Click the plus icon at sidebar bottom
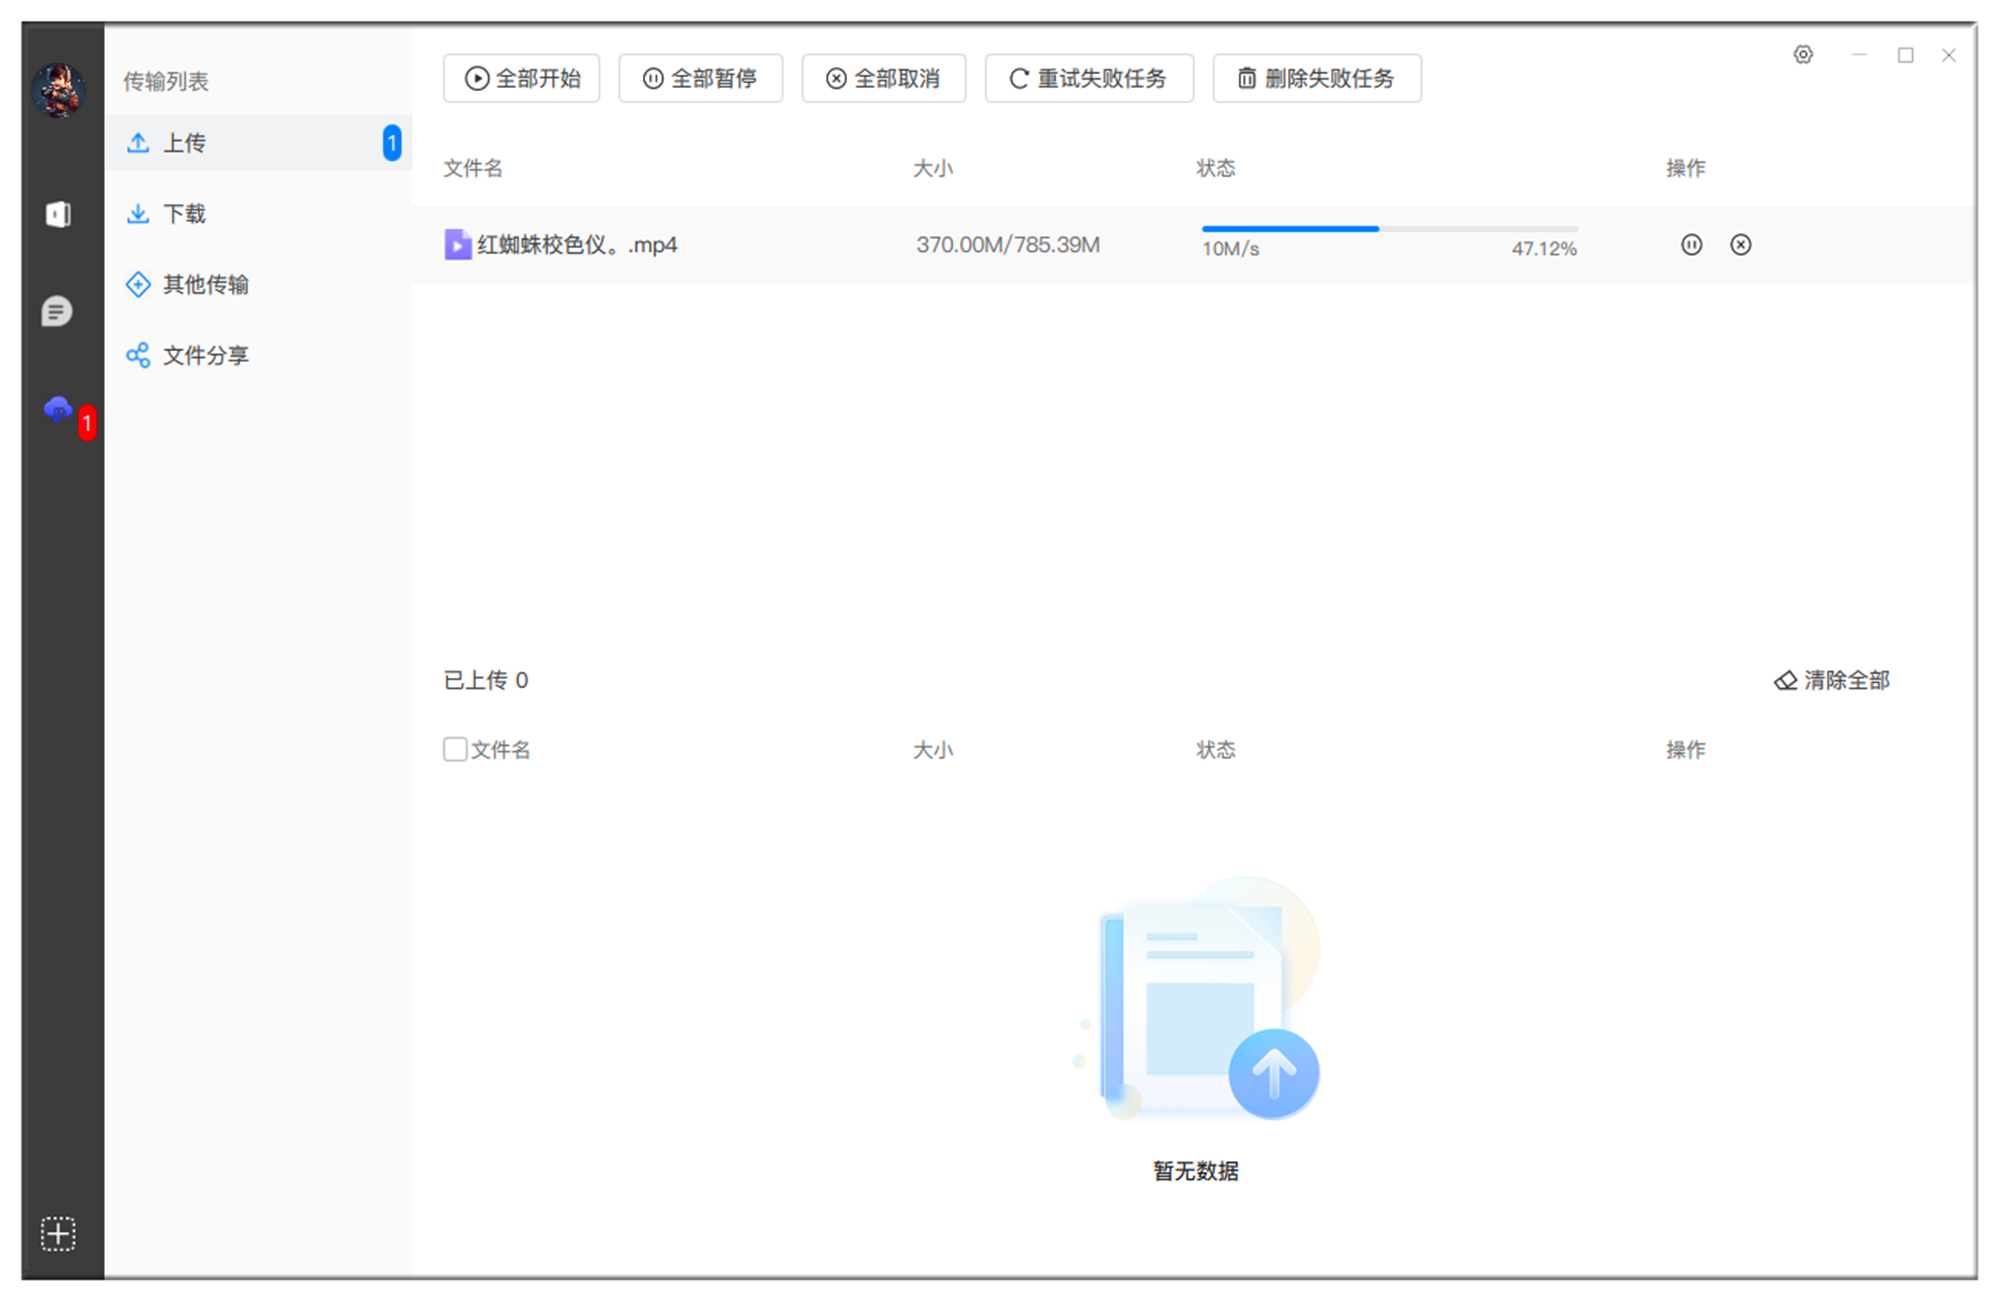Image resolution: width=2000 pixels, height=1302 pixels. point(58,1233)
